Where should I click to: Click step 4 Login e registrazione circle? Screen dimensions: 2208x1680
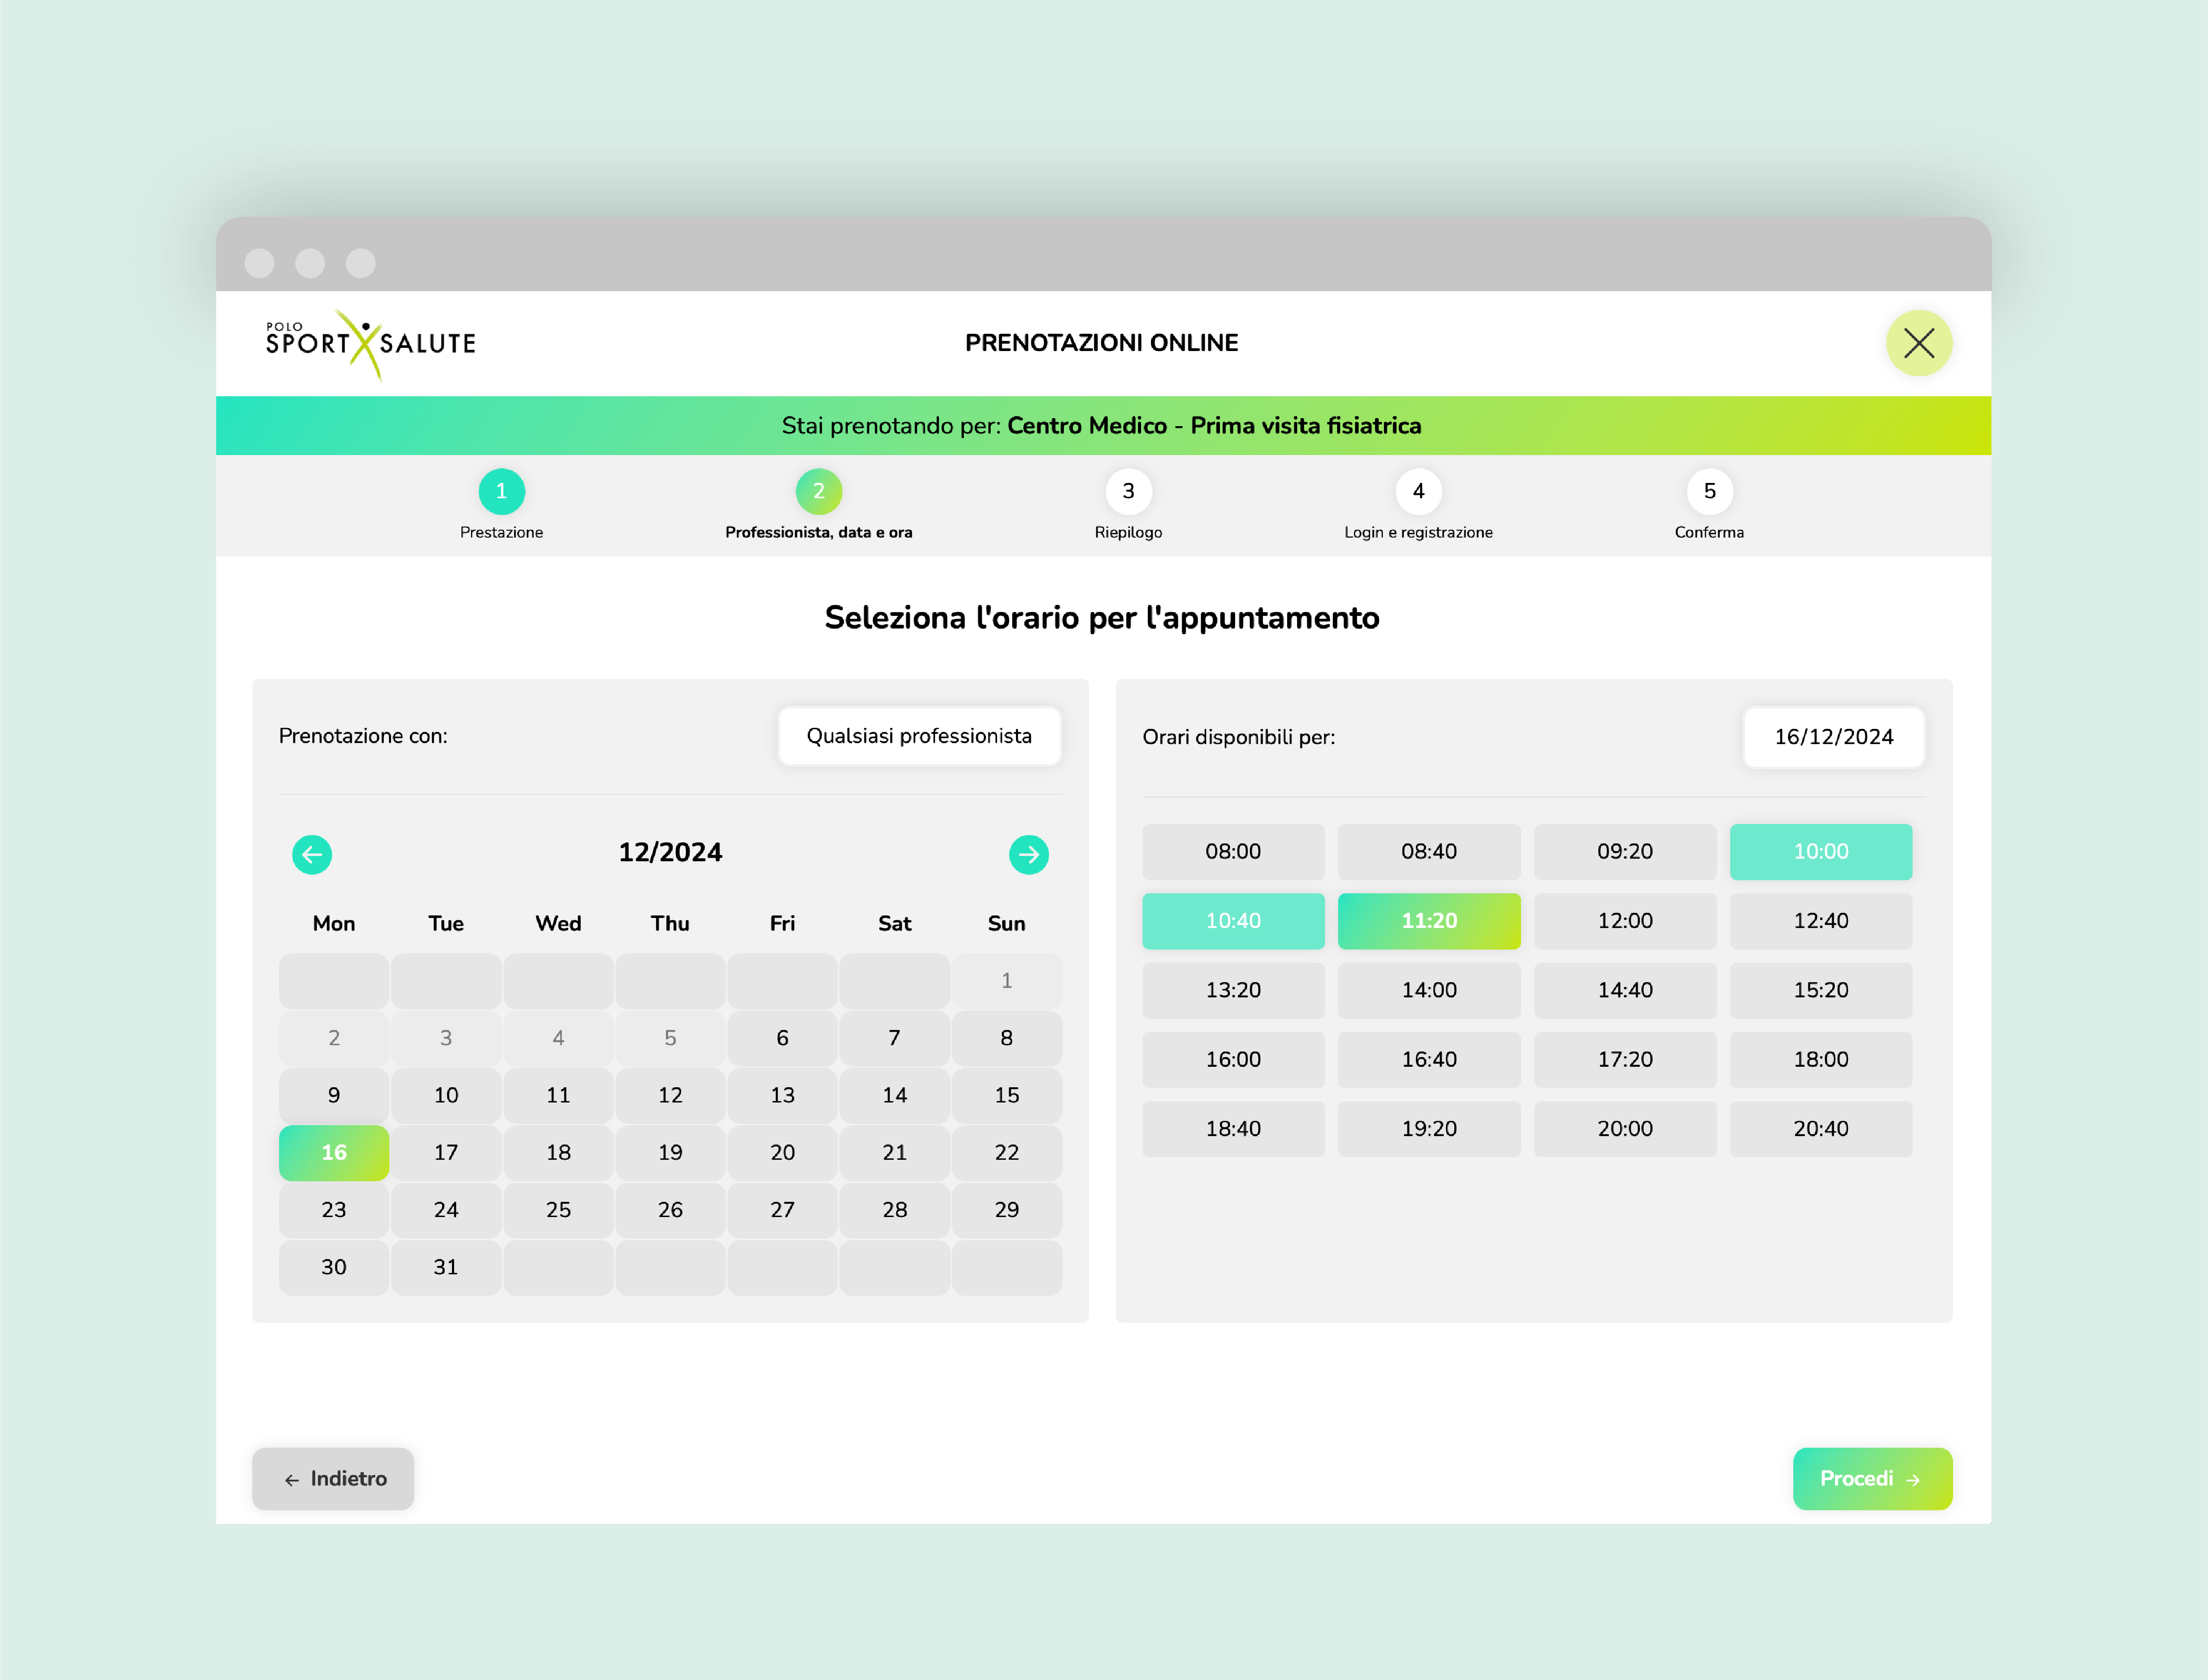1418,491
